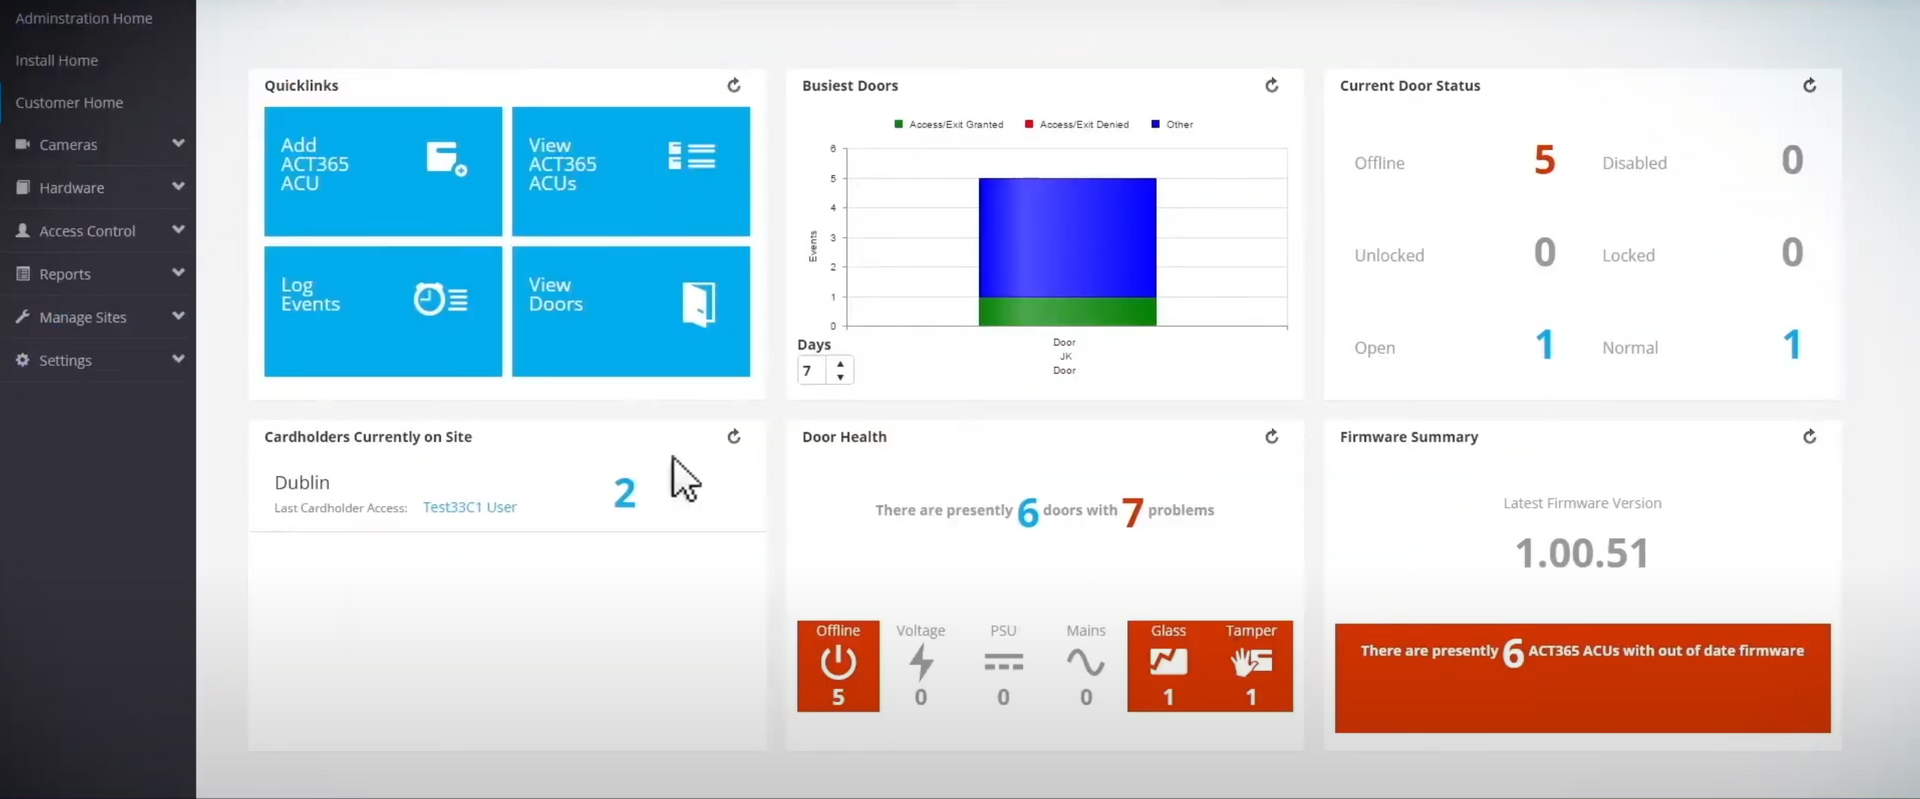Reload the Firmware Summary widget
Screen dimensions: 1920x799
(x=1809, y=437)
